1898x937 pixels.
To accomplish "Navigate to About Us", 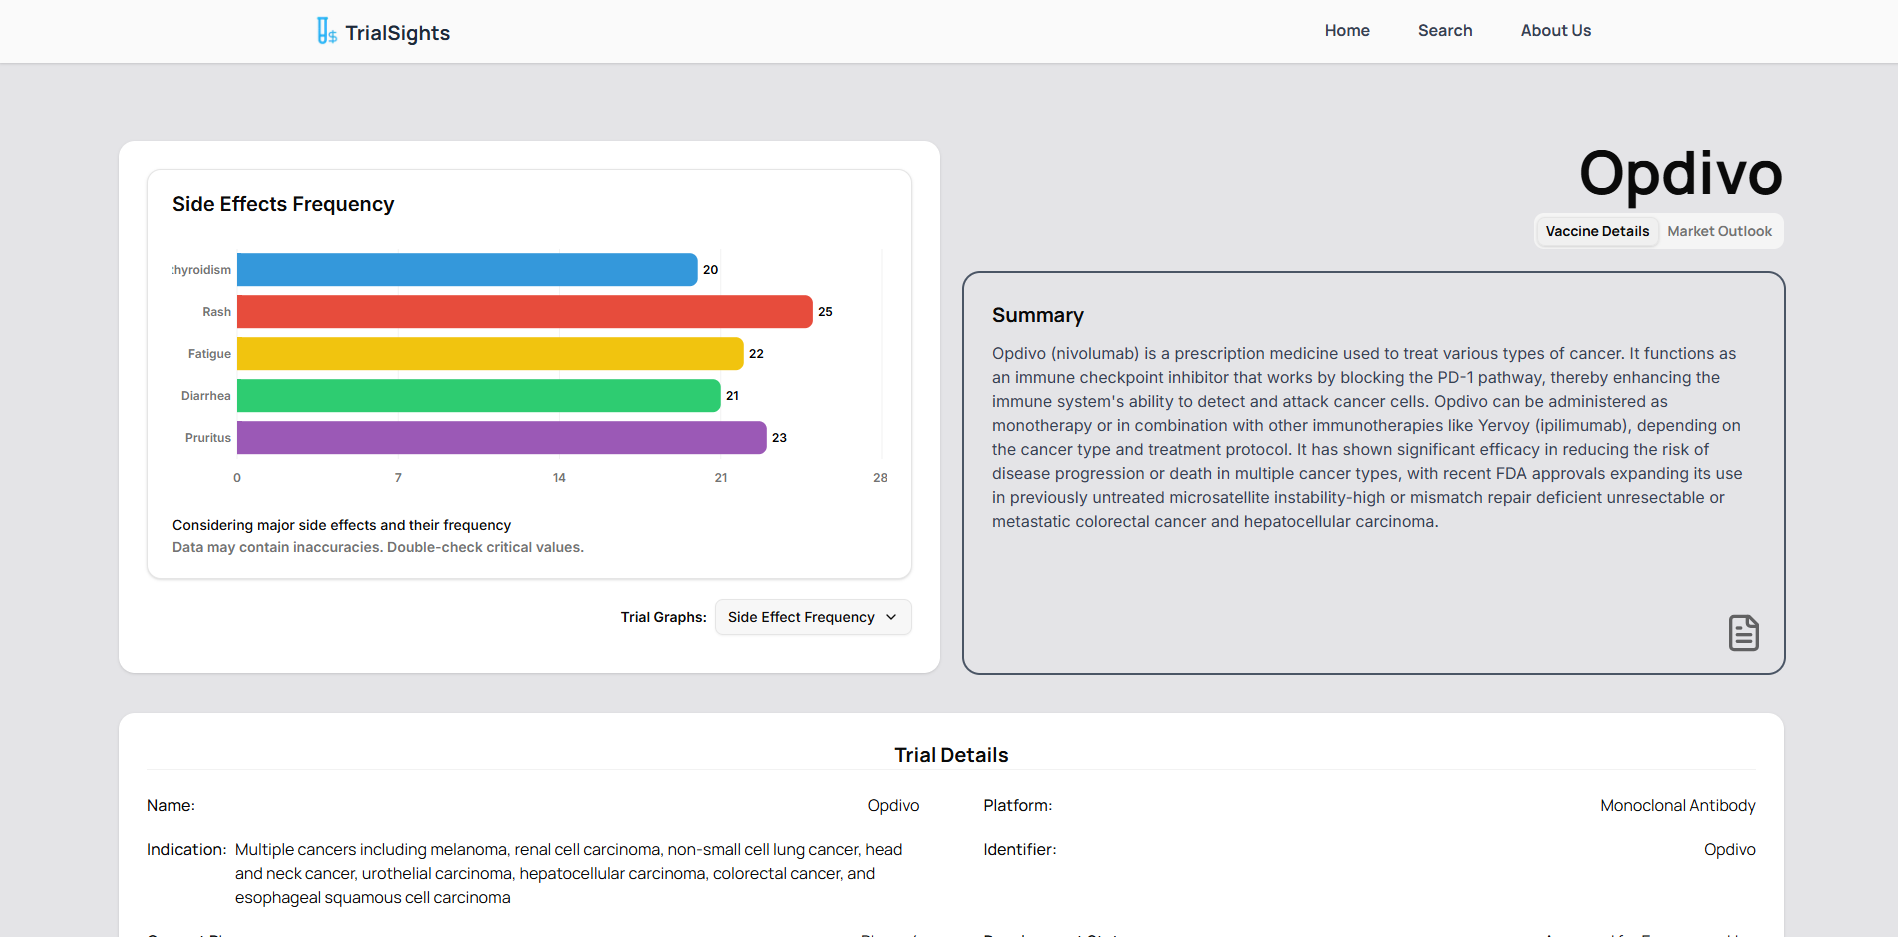I will coord(1556,31).
